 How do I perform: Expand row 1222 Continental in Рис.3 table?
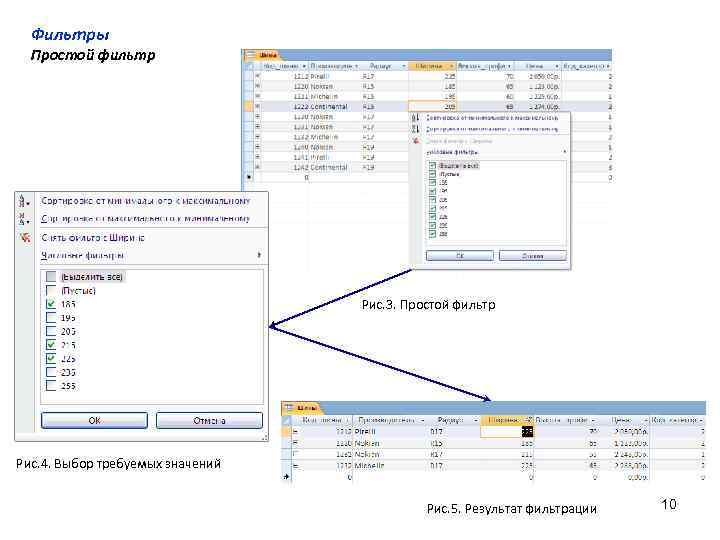click(258, 107)
